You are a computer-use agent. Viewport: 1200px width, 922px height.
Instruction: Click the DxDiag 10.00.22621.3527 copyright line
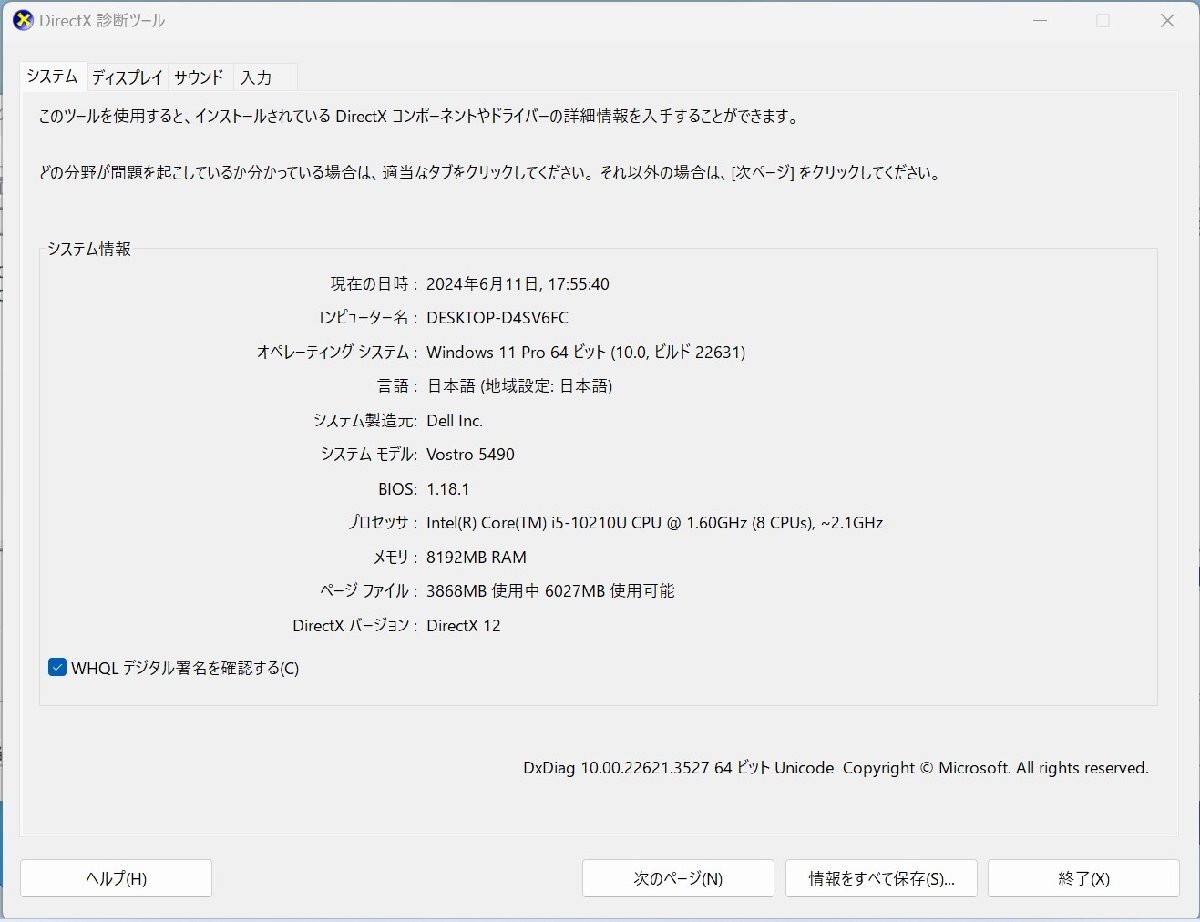pyautogui.click(x=836, y=768)
